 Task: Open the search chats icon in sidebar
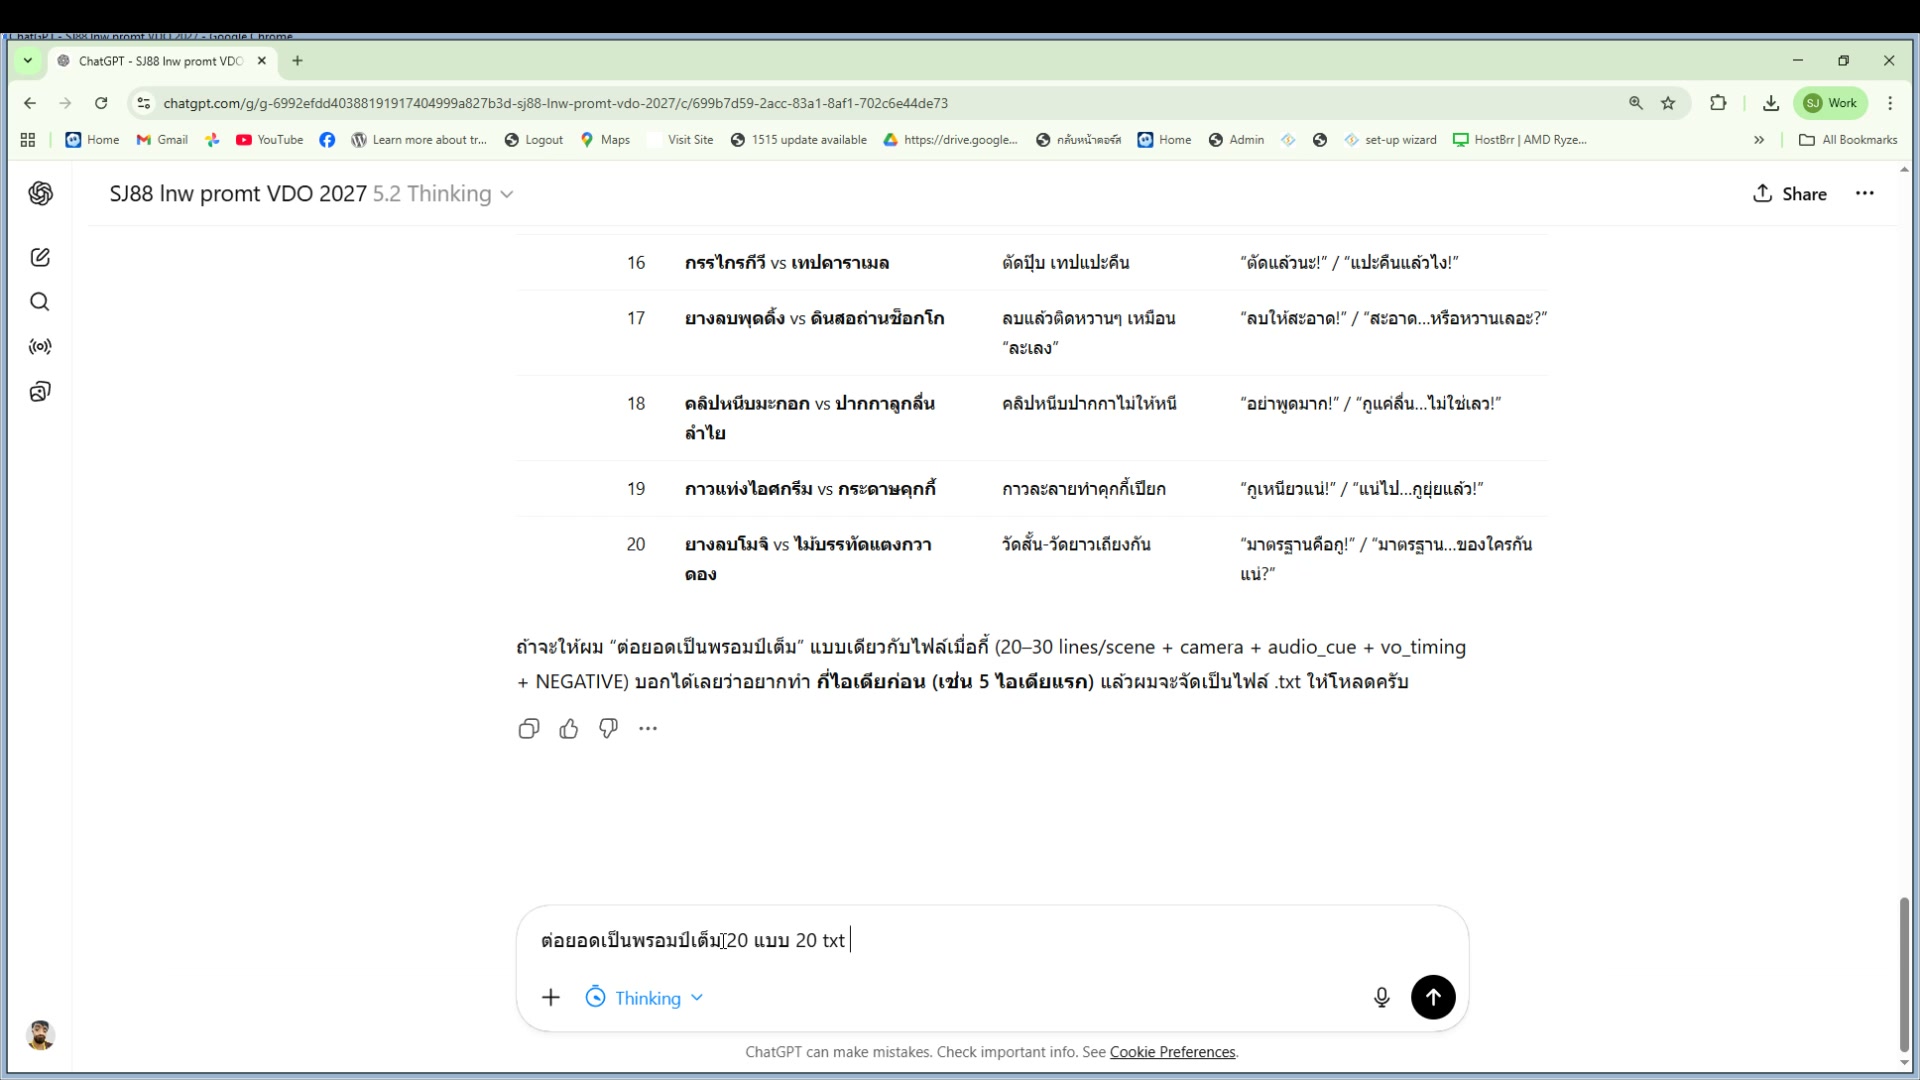coord(40,302)
